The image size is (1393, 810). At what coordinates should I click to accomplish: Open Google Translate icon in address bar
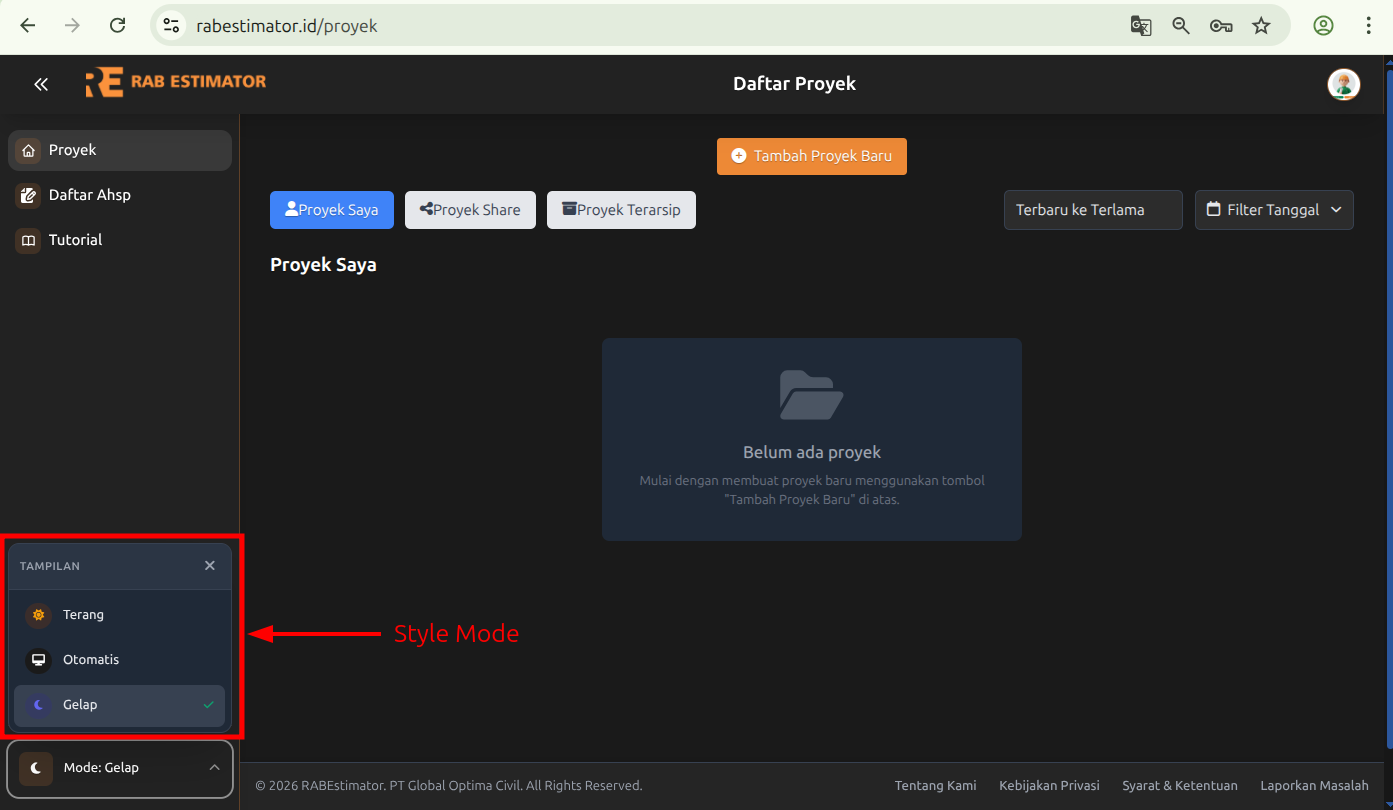point(1141,26)
